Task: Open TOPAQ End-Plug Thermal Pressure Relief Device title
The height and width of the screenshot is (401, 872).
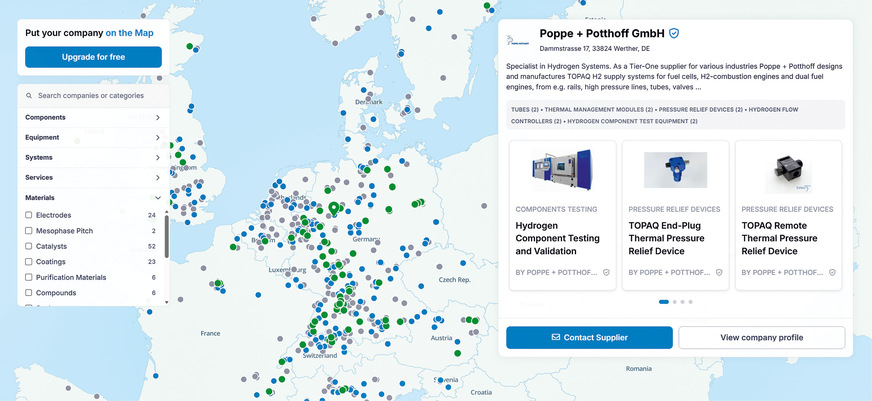Action: pyautogui.click(x=666, y=238)
